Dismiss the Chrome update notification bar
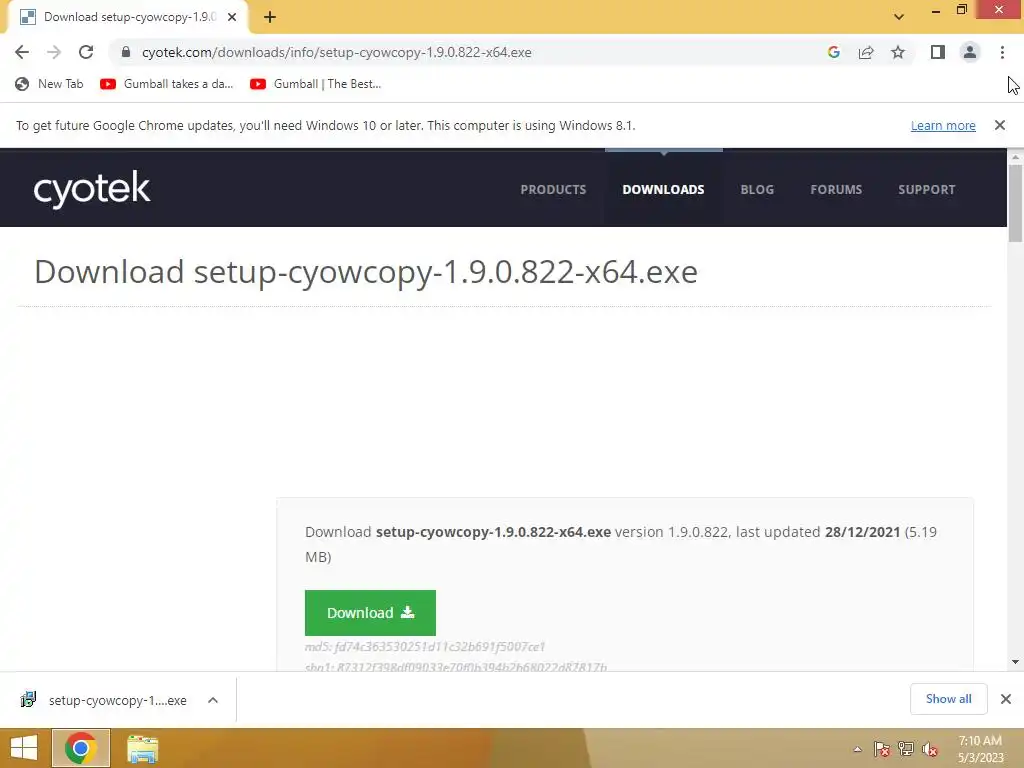 tap(1000, 125)
